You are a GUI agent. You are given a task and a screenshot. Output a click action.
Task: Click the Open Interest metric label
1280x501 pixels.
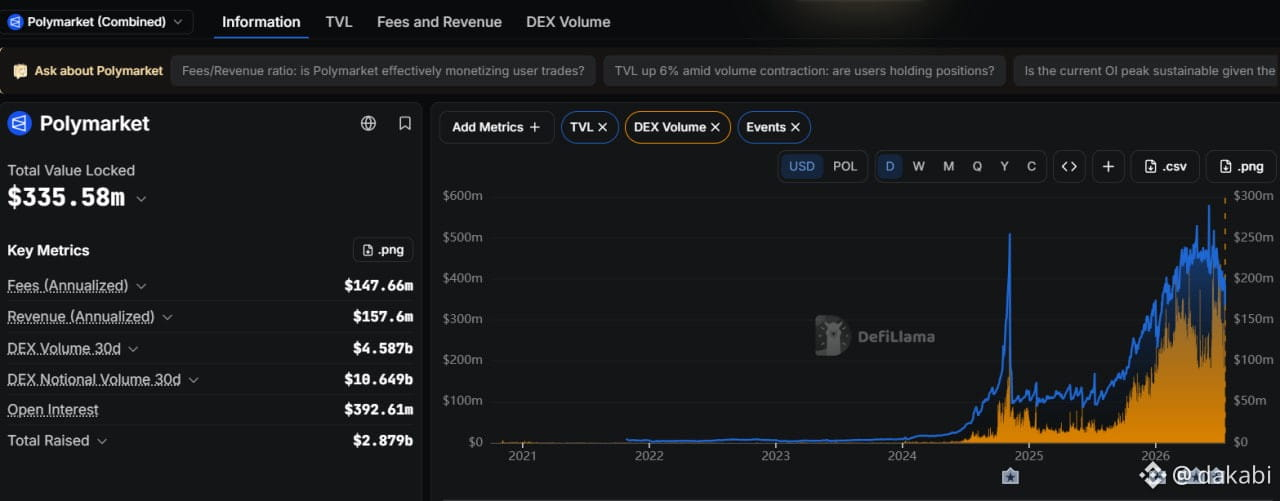tap(53, 410)
